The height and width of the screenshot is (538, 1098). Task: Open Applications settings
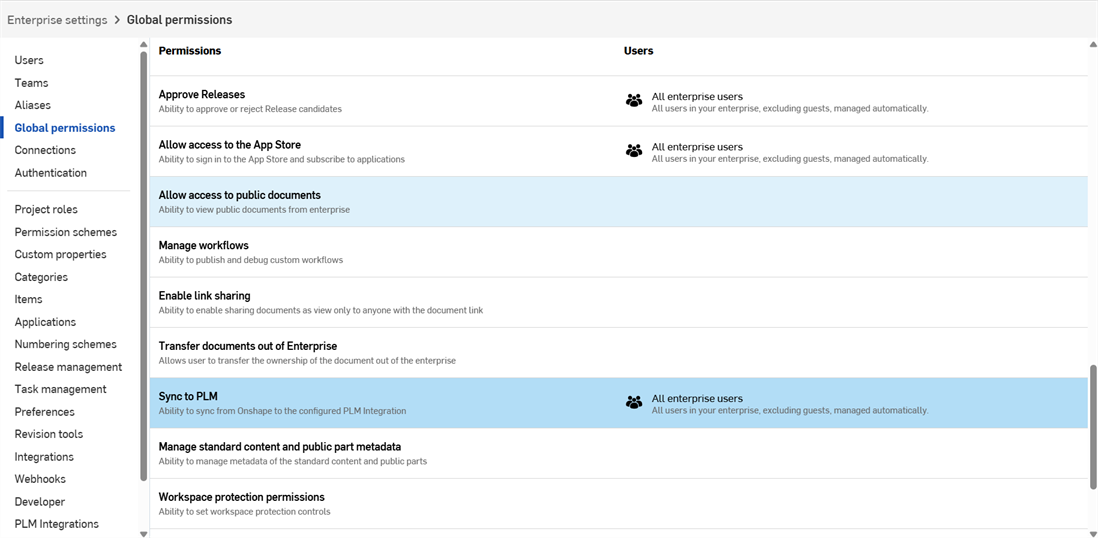[46, 322]
